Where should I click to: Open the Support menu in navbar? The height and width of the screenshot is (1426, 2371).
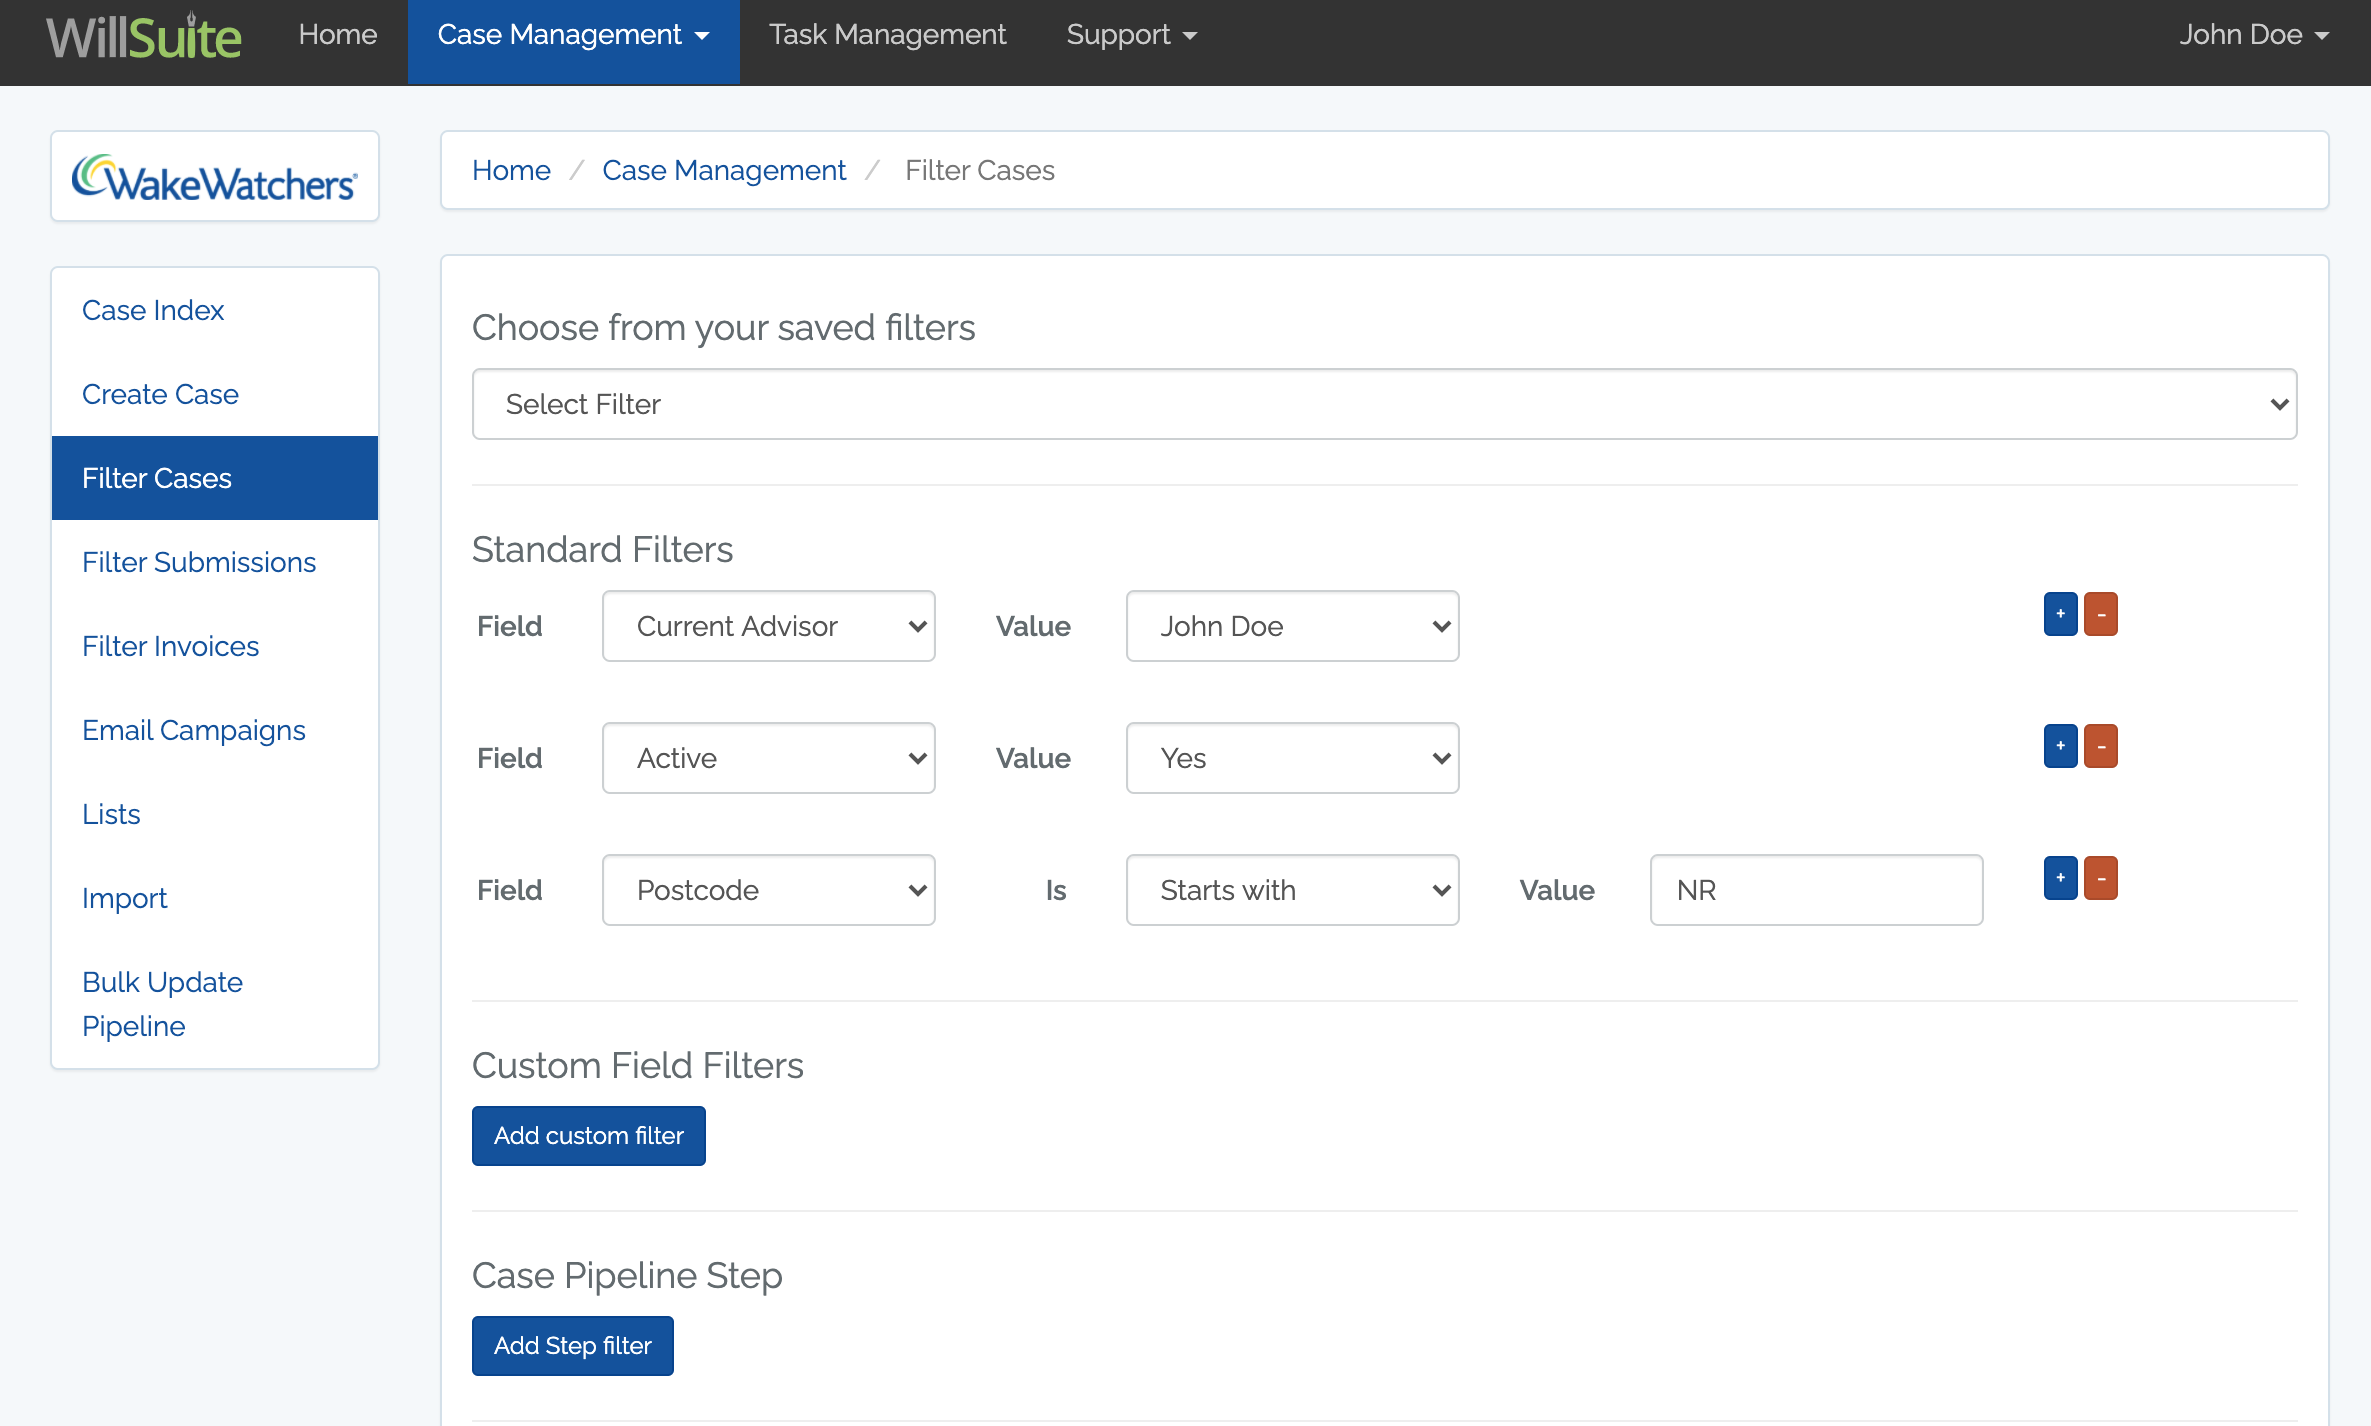point(1131,35)
